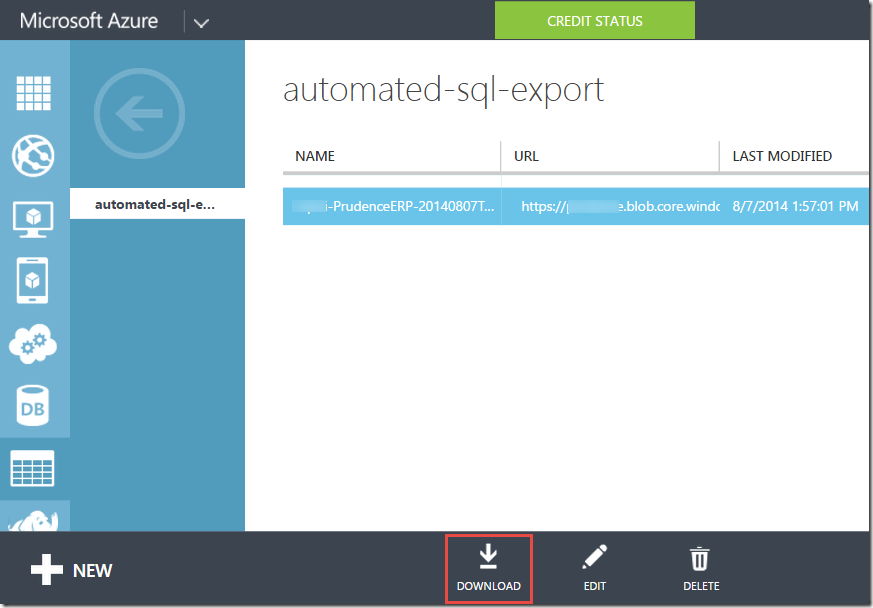Open HDInsight elephant icon
The image size is (873, 608).
point(33,521)
